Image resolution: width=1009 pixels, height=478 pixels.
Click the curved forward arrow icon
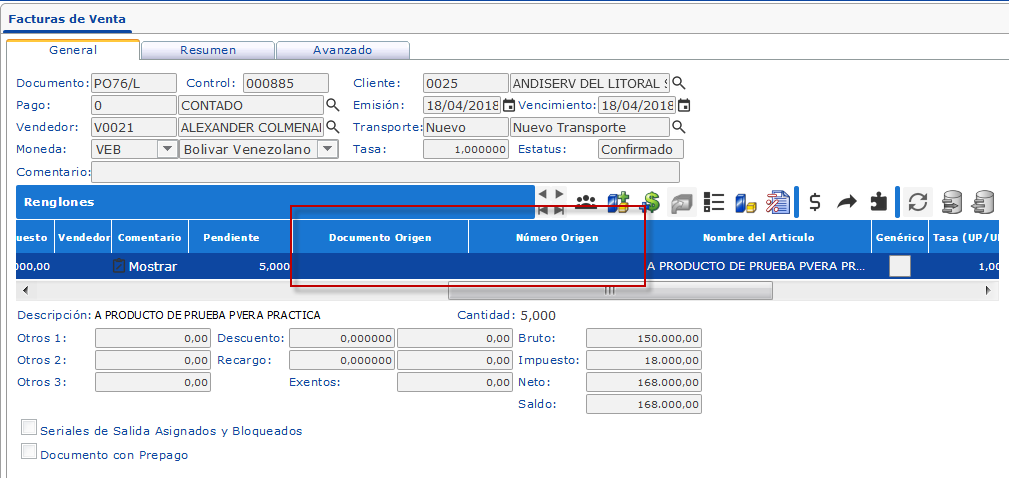pos(847,202)
